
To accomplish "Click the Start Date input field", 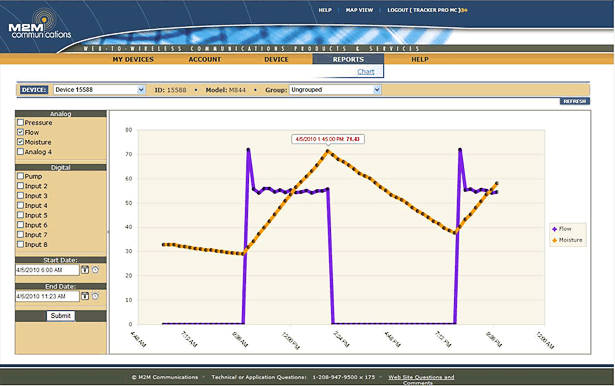I will click(47, 270).
